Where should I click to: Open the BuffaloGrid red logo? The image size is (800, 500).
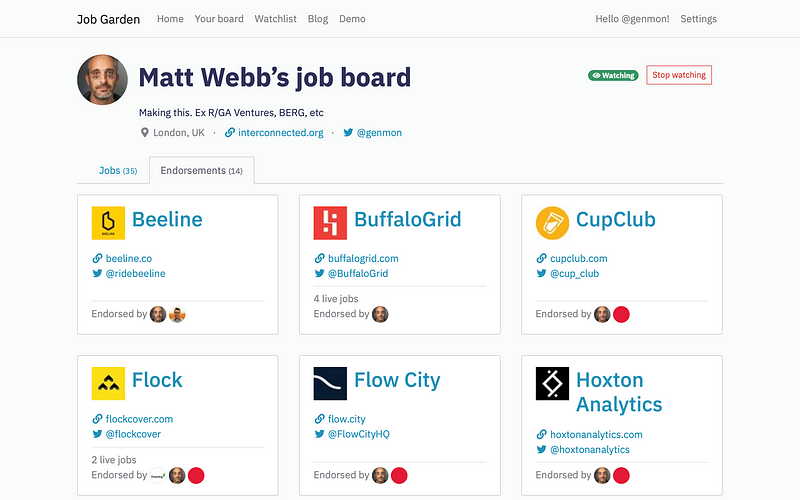330,223
